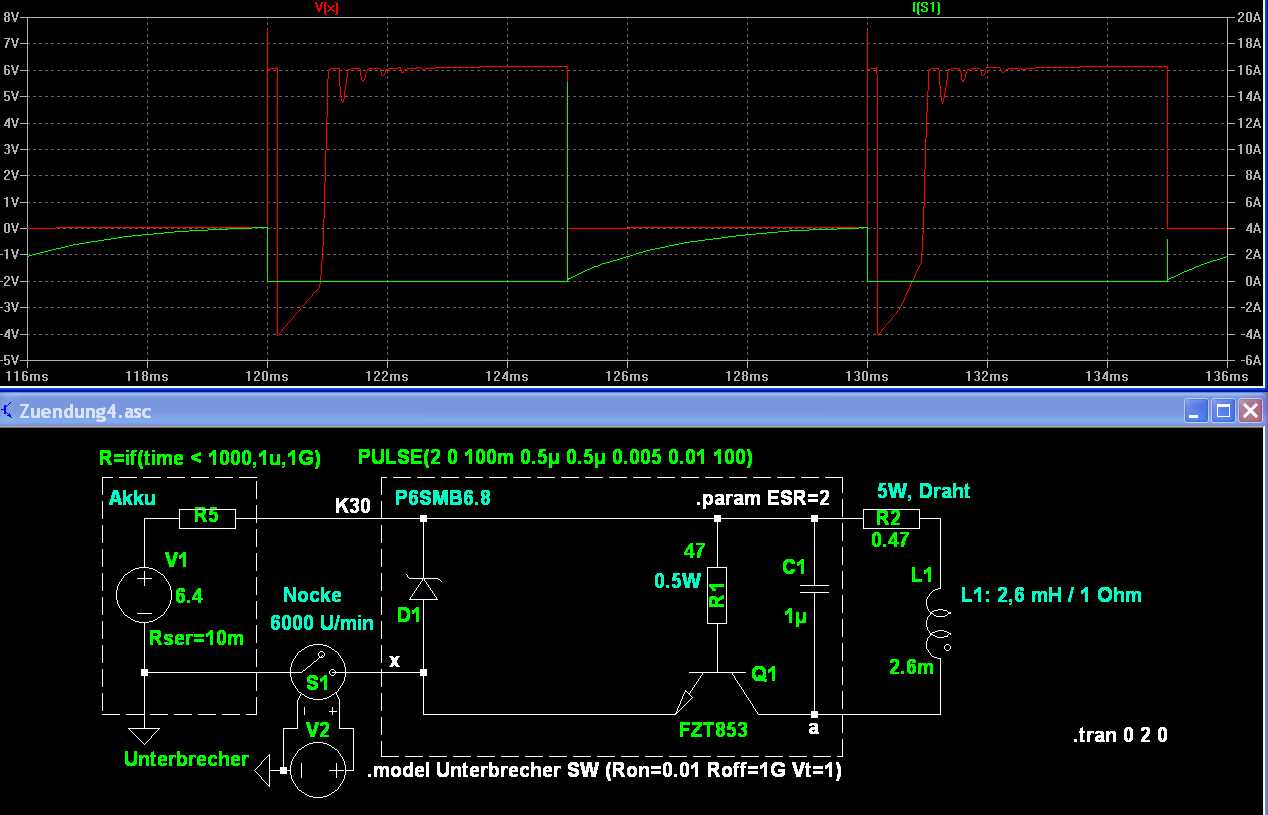The height and width of the screenshot is (815, 1268).
Task: Select the S1 switch symbol
Action: (318, 672)
